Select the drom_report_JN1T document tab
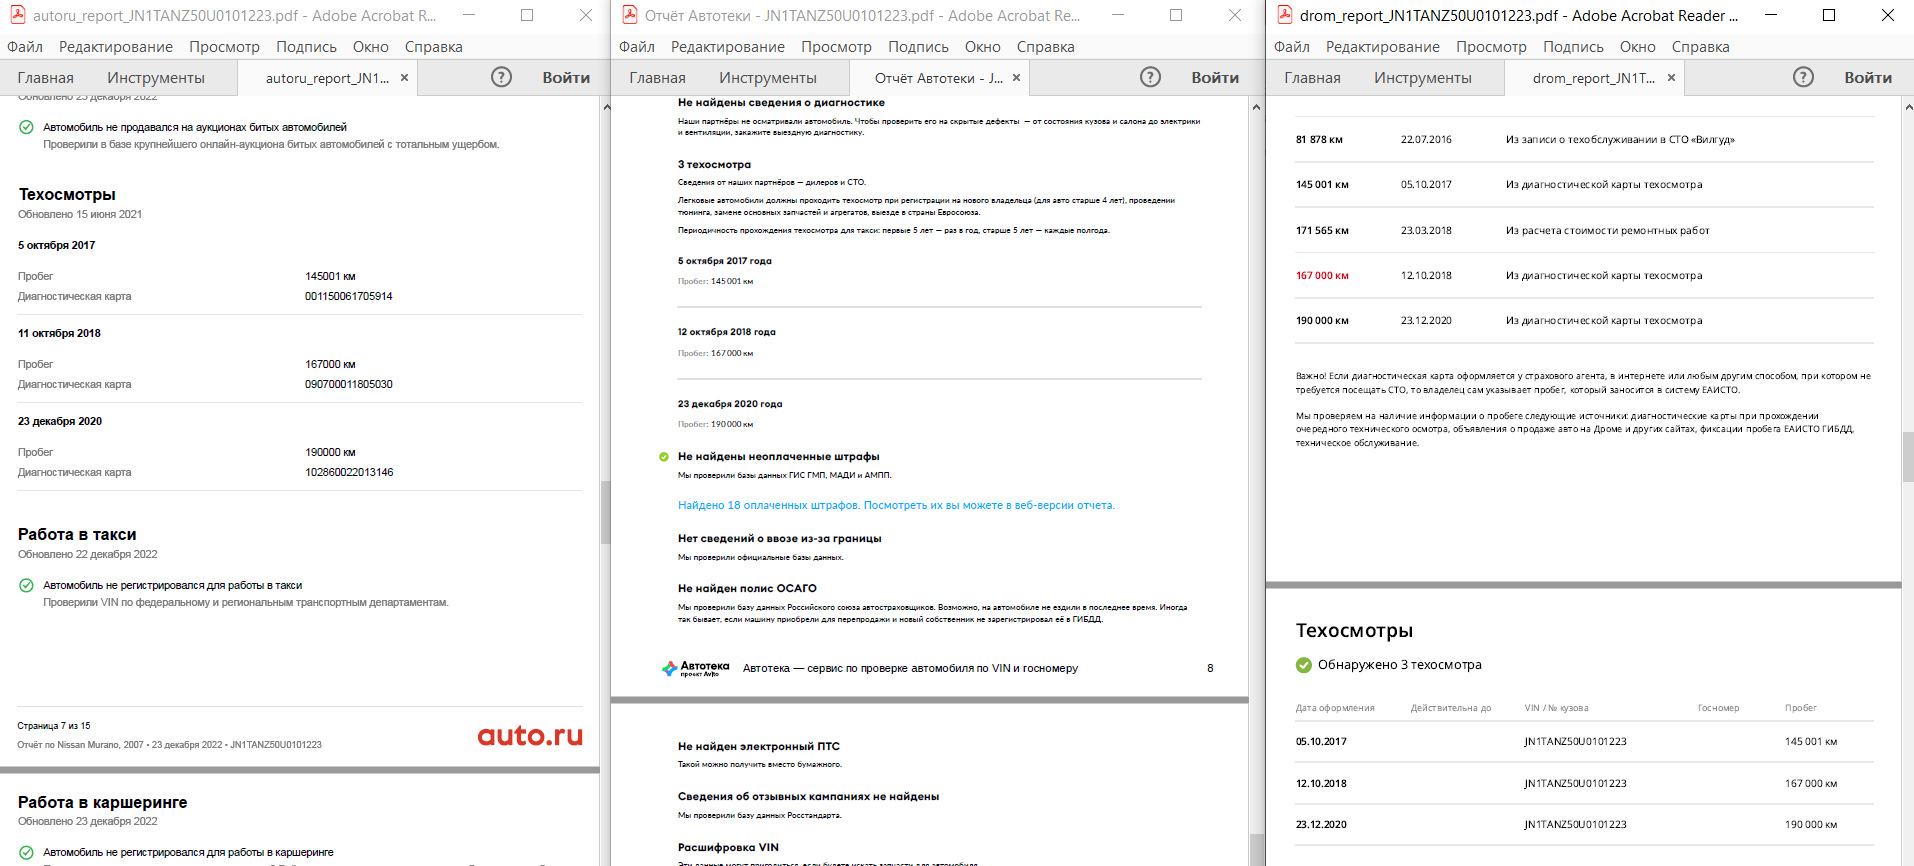 pos(1593,78)
